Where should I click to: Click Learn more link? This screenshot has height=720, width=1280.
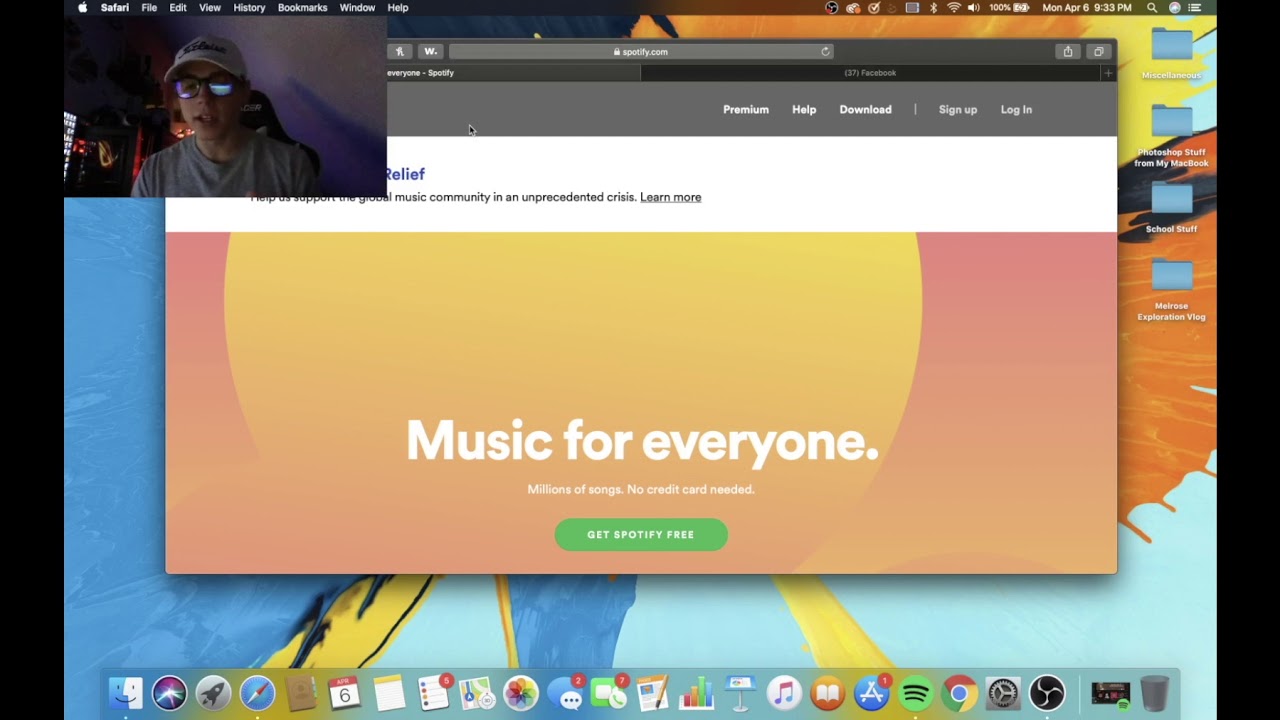pyautogui.click(x=670, y=197)
